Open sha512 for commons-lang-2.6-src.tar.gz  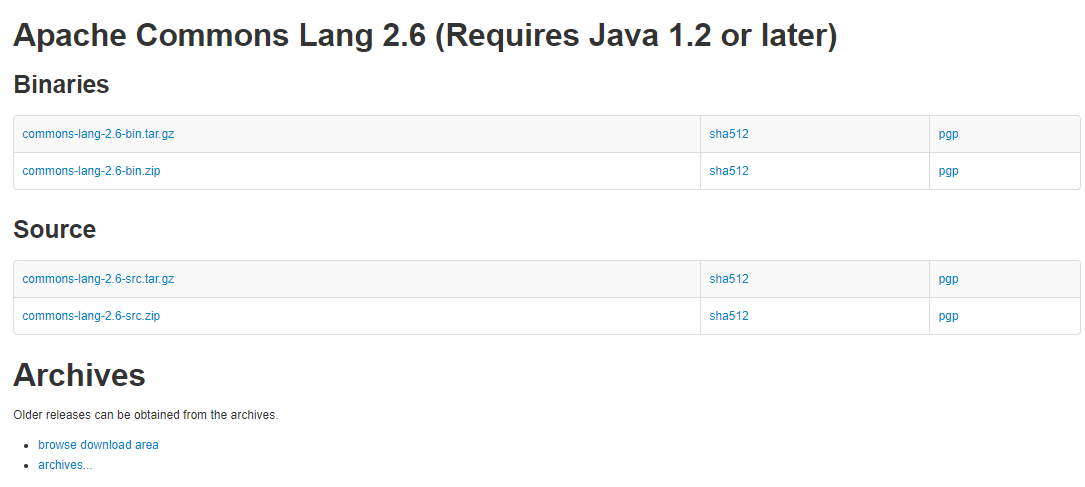pos(729,279)
